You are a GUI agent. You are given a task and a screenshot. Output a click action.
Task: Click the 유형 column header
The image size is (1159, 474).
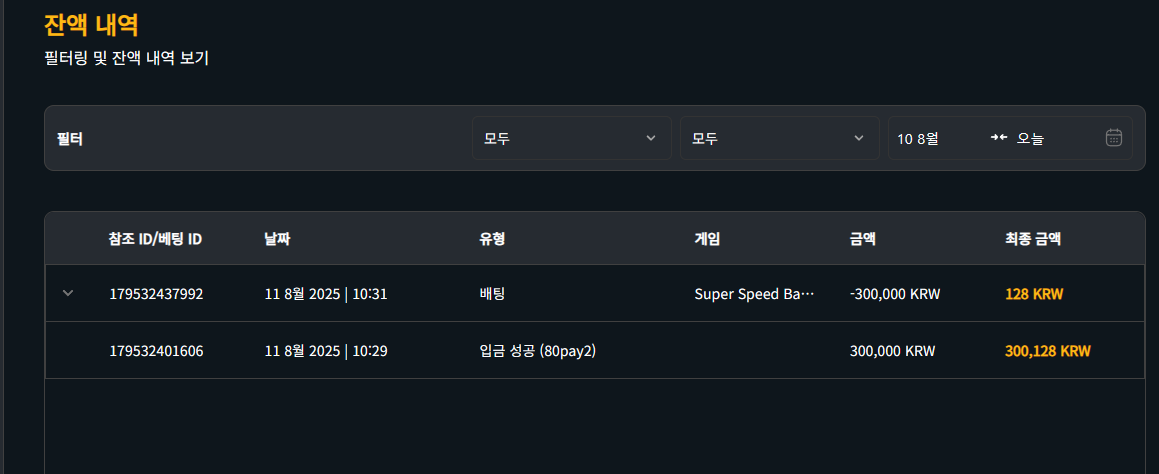tap(492, 239)
